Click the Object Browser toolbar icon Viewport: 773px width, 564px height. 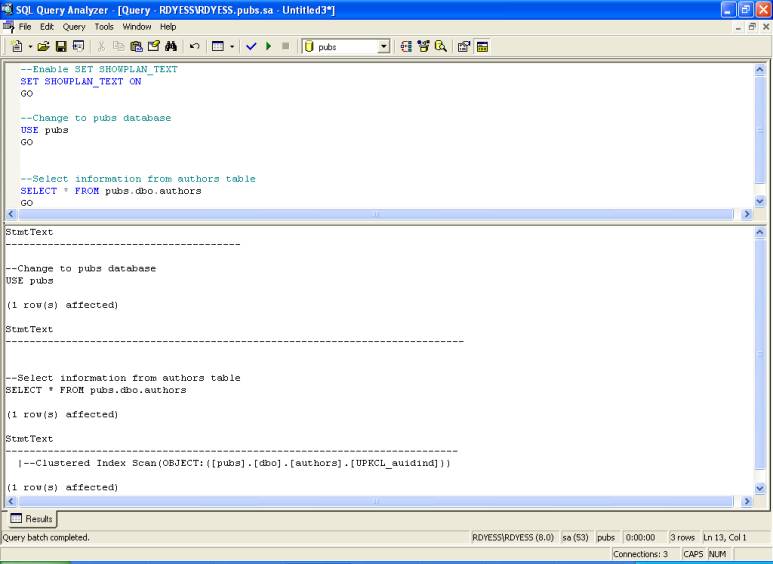423,46
